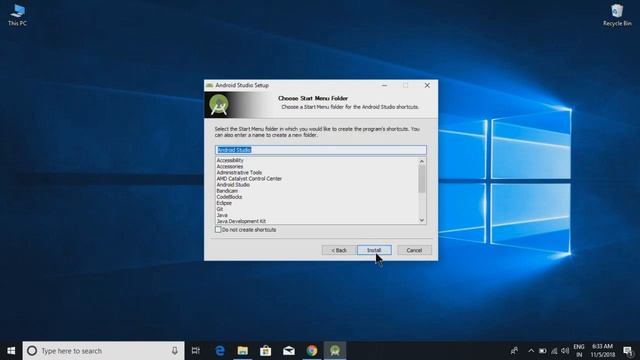Select Java Development Kit folder

click(x=241, y=221)
